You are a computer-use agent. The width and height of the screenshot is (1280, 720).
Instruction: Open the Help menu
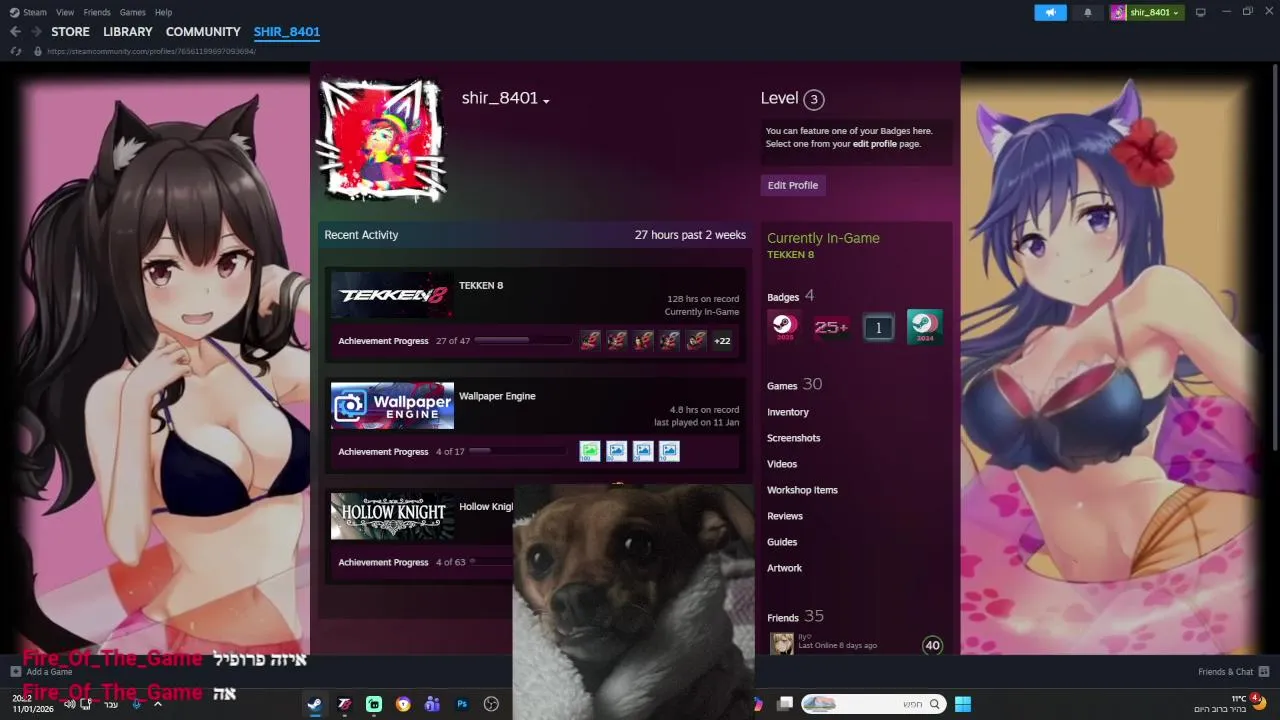point(164,12)
